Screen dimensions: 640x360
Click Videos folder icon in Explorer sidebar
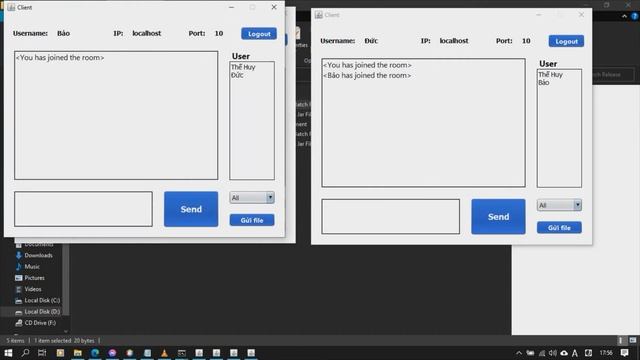click(19, 289)
